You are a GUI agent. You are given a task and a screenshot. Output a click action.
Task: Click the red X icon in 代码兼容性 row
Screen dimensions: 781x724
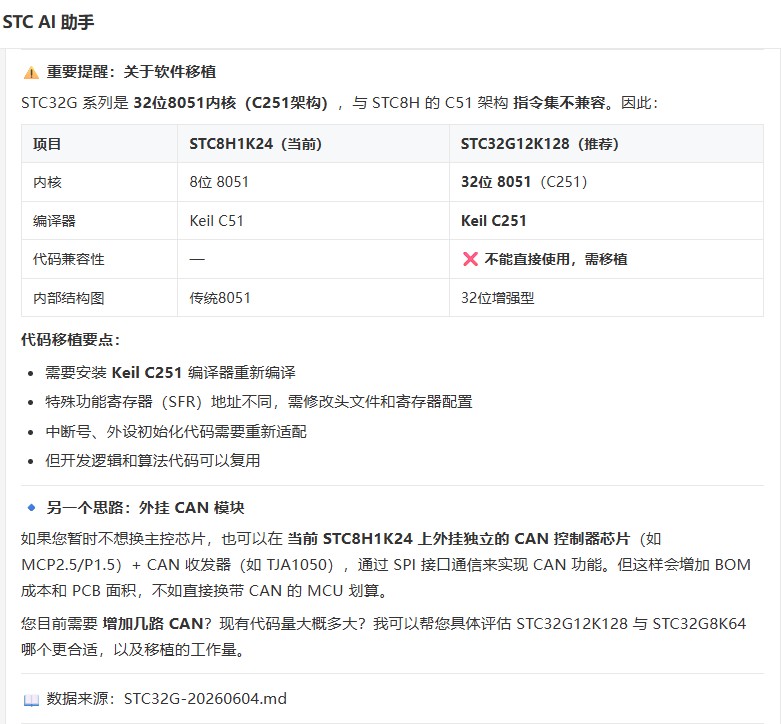(470, 259)
